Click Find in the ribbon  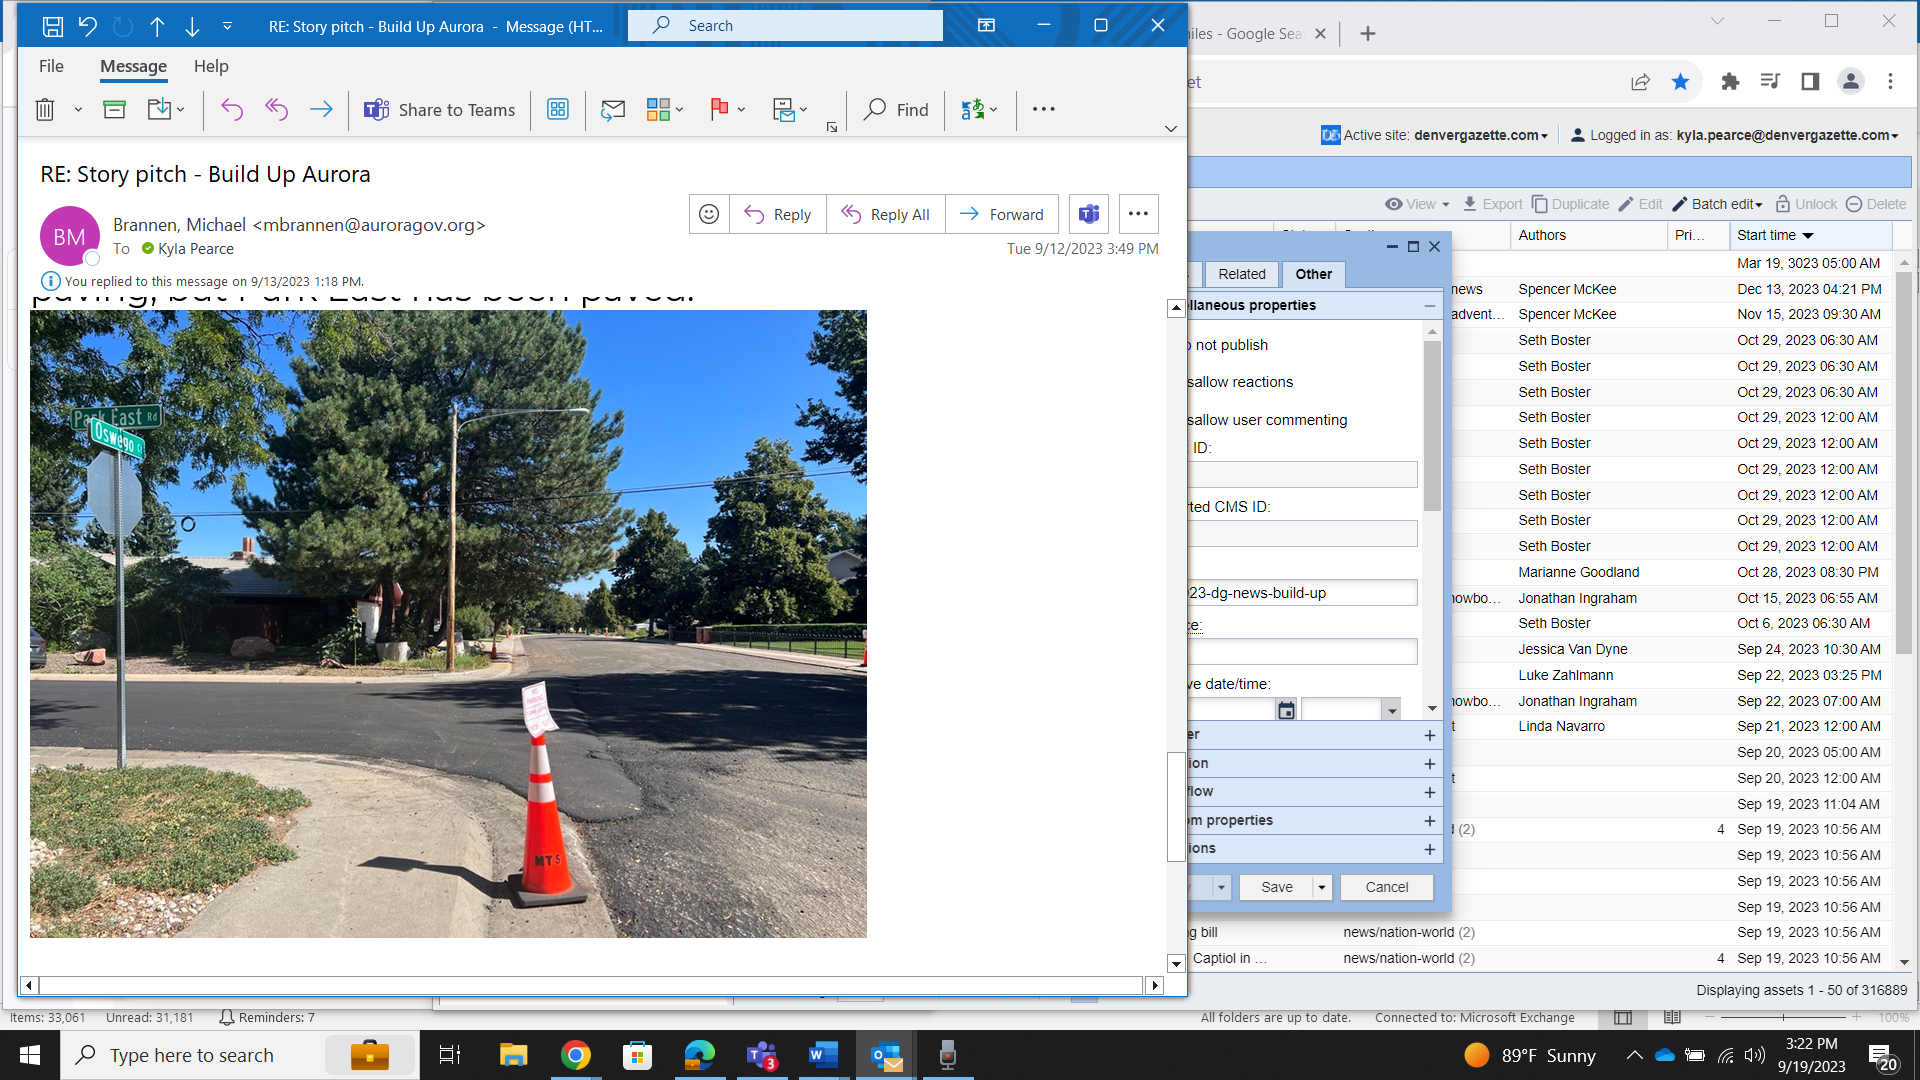coord(896,110)
